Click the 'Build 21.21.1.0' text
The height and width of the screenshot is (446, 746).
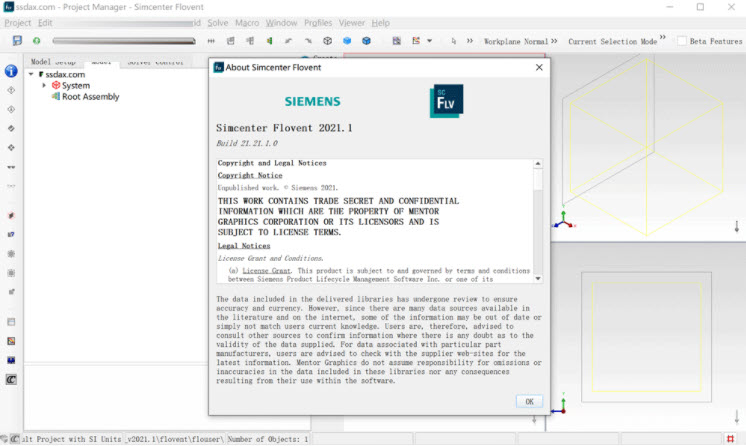(x=247, y=143)
